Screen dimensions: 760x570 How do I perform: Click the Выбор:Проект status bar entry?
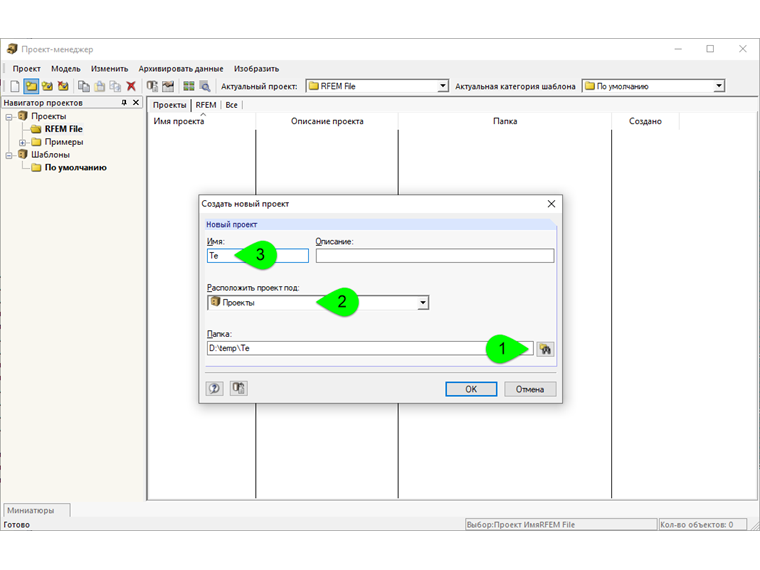[561, 524]
